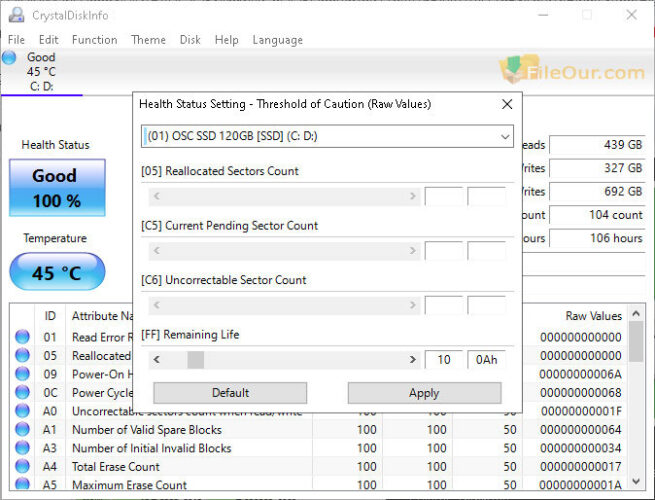The image size is (655, 500).
Task: Click the 45 °C temperature button
Action: point(57,272)
